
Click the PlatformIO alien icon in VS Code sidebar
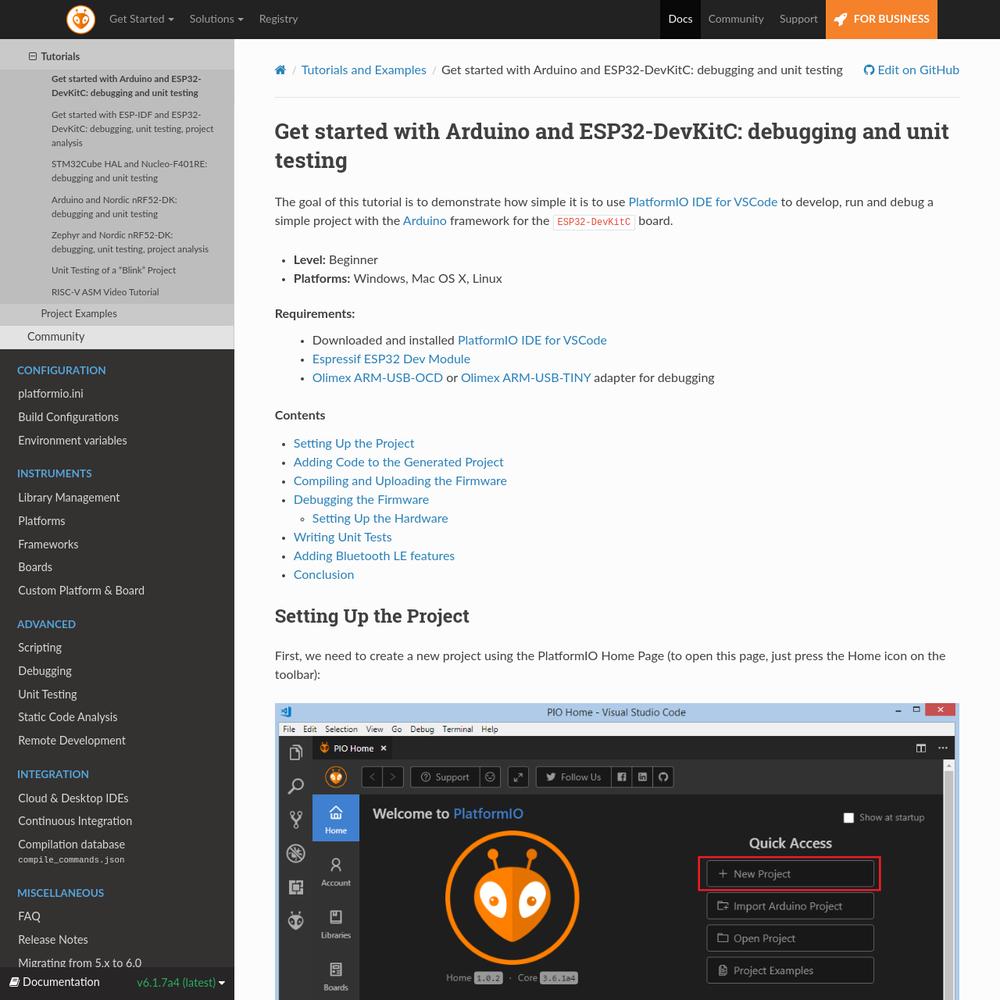click(x=295, y=920)
